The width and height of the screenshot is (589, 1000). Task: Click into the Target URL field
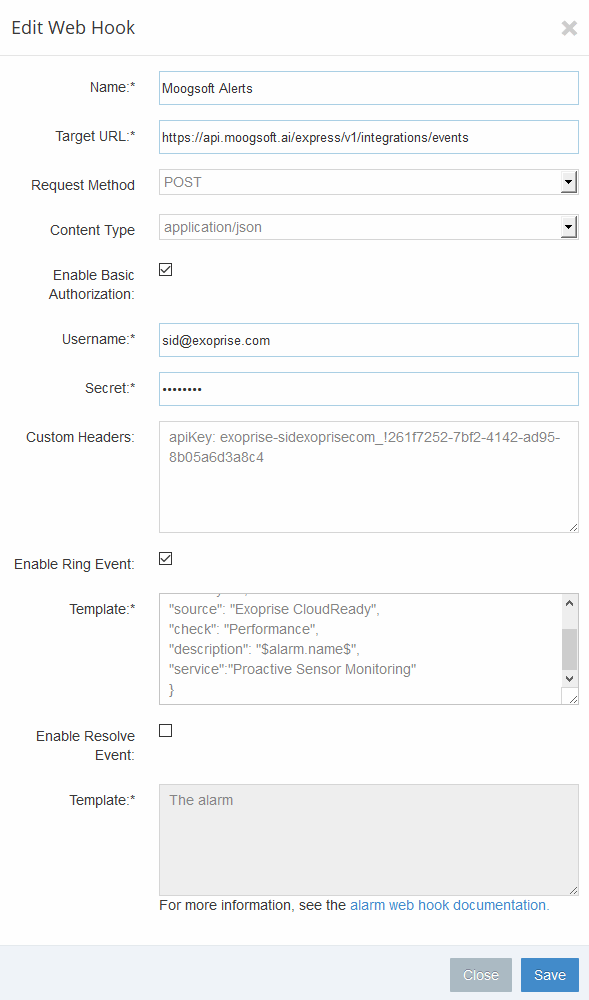point(368,137)
